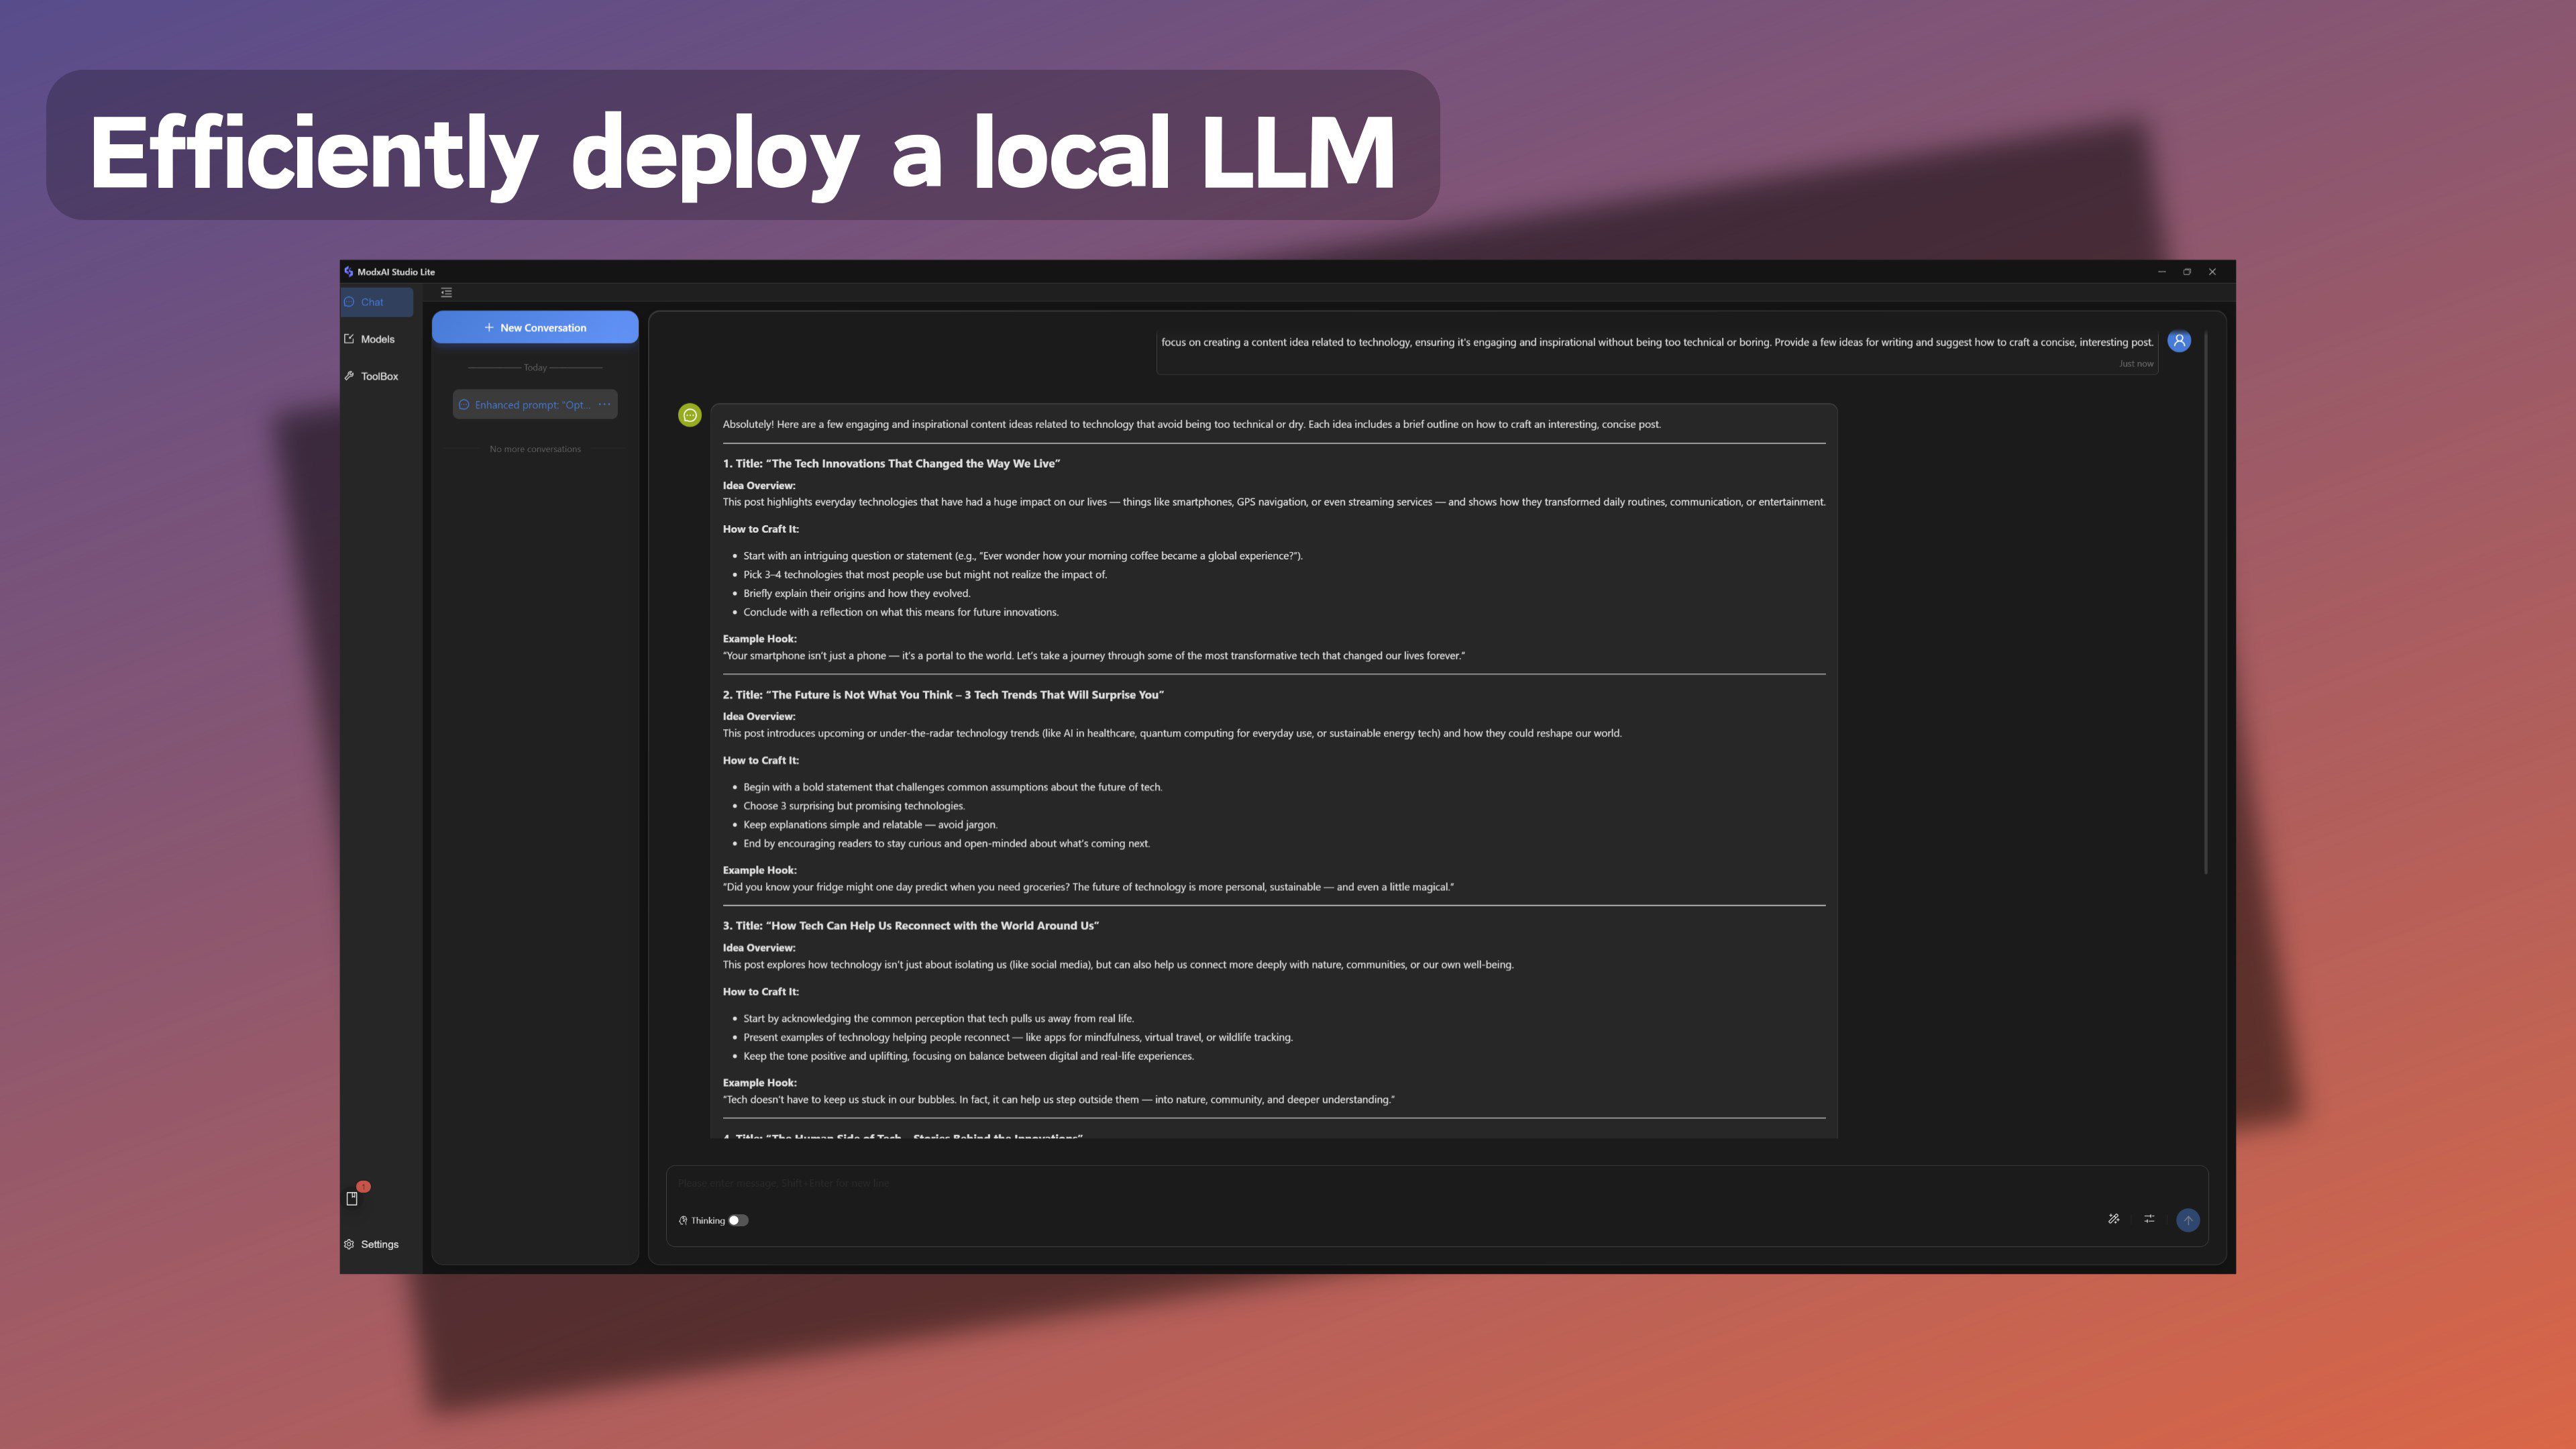Collapse the conversation list panel
The height and width of the screenshot is (1449, 2576).
446,293
